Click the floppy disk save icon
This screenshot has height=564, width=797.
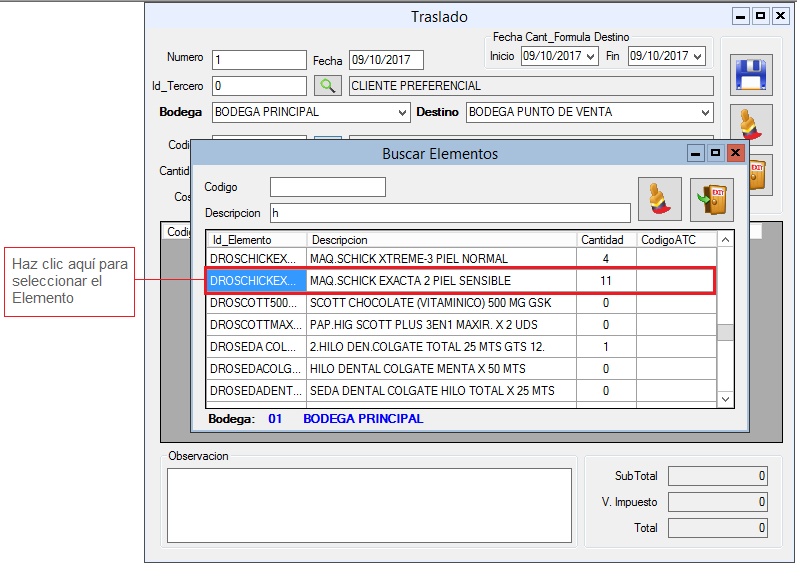[749, 77]
